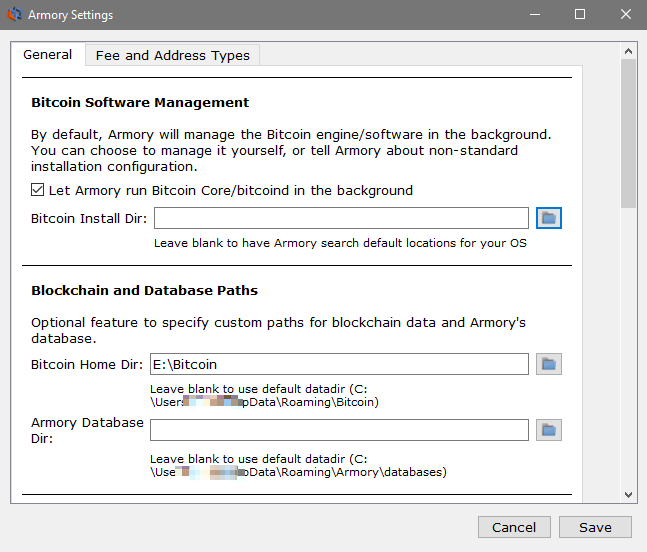The width and height of the screenshot is (647, 552).
Task: Minimize the Armory Settings window
Action: tap(535, 14)
